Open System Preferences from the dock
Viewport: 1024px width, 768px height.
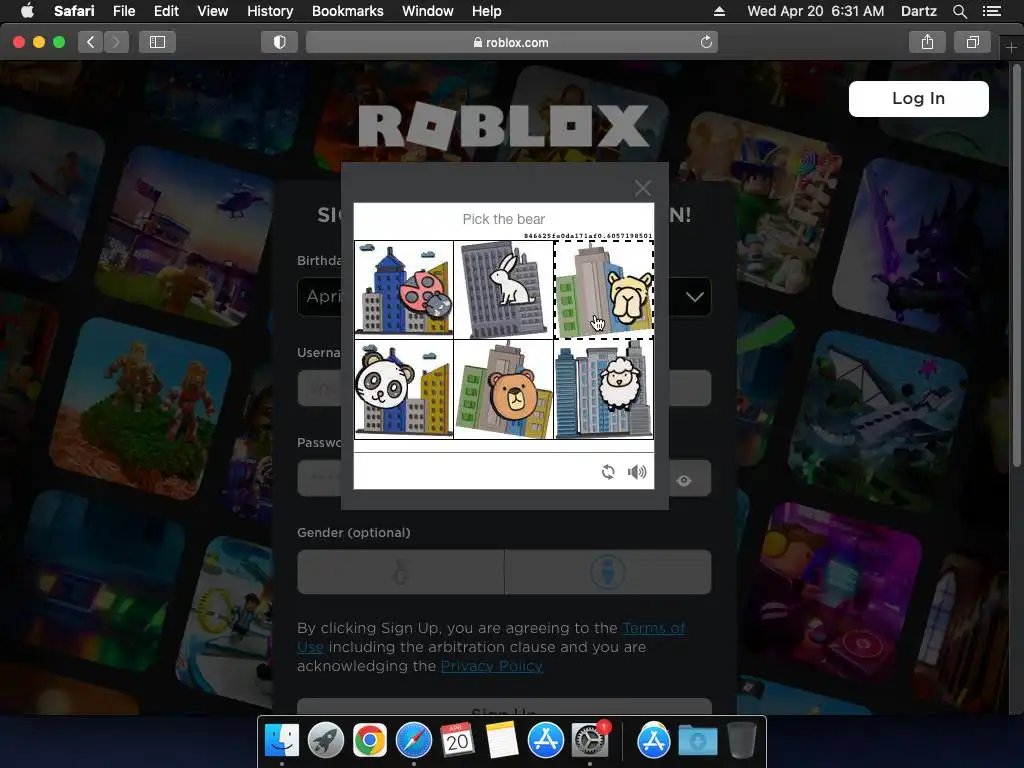pos(590,741)
